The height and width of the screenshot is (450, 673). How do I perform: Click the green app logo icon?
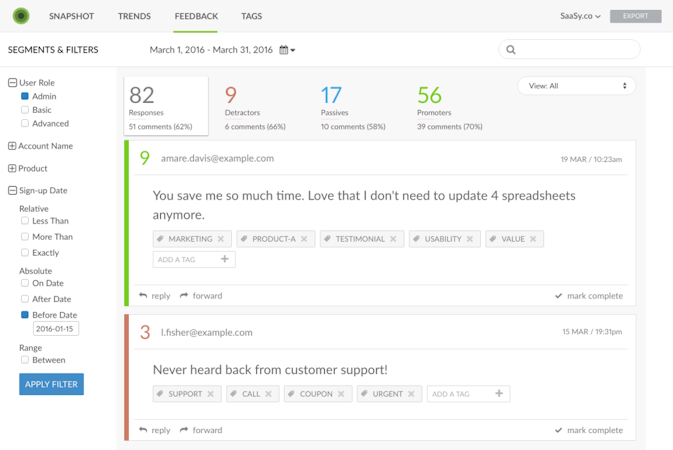[x=21, y=16]
